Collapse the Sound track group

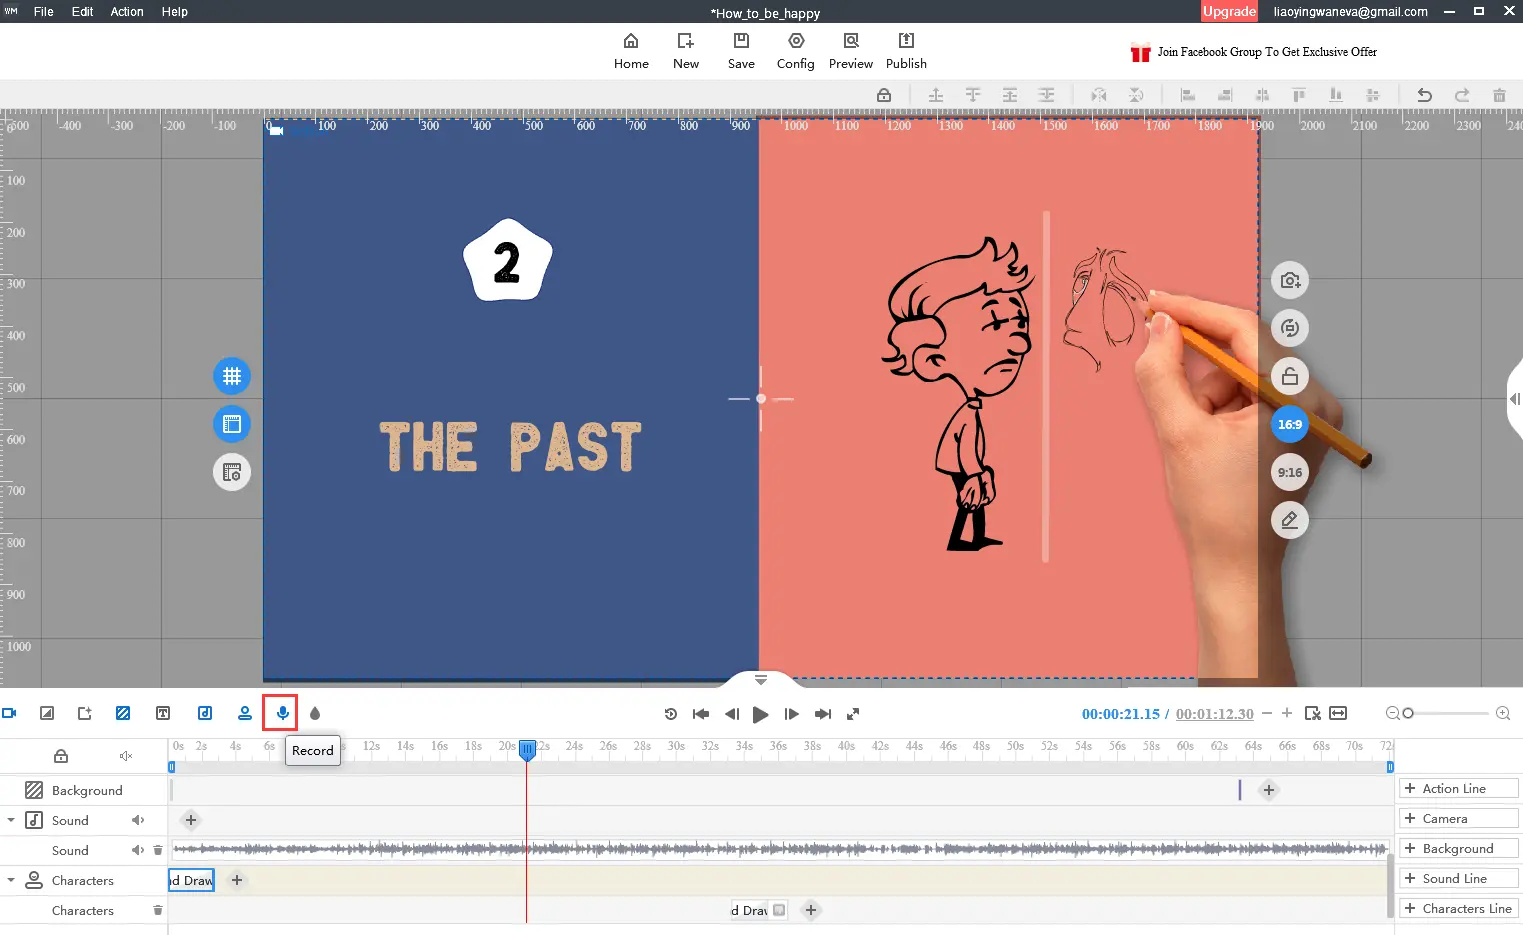[x=11, y=820]
